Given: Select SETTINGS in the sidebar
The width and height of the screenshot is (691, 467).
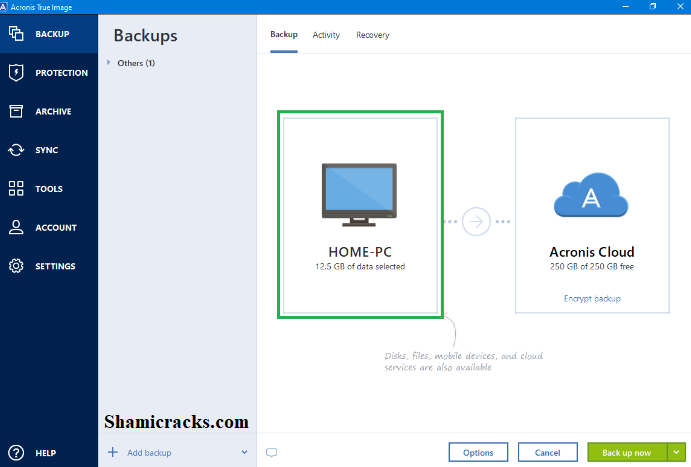Looking at the screenshot, I should pyautogui.click(x=55, y=266).
